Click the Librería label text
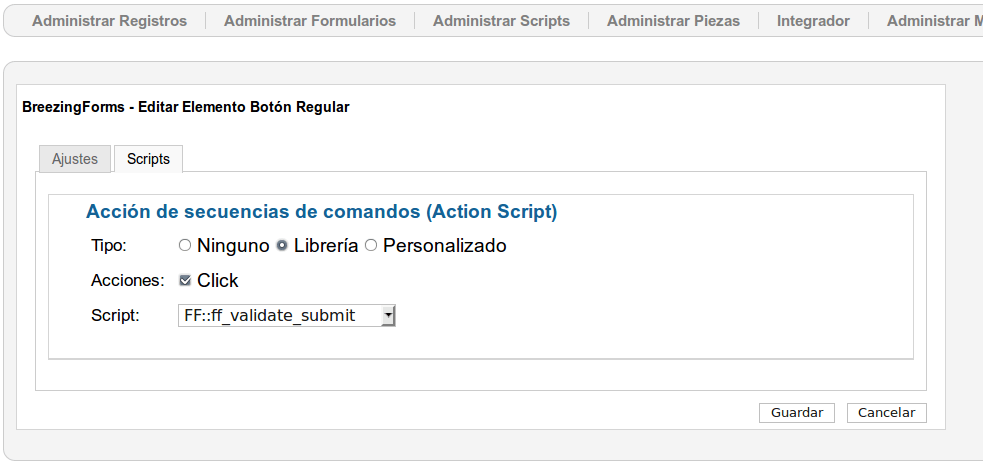This screenshot has height=461, width=983. 326,246
